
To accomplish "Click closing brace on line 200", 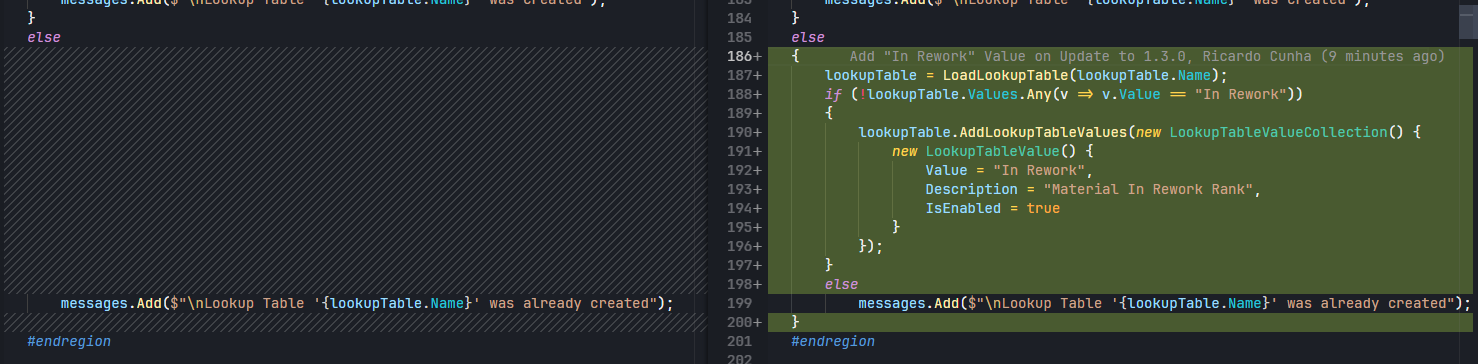I will [x=795, y=322].
